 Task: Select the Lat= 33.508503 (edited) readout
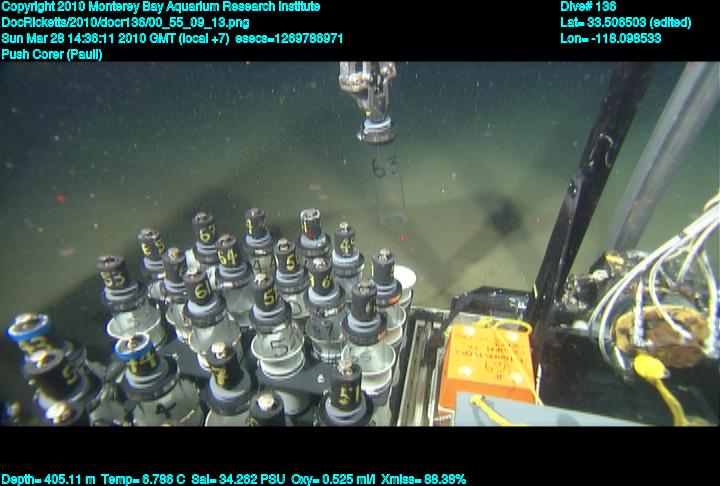625,23
